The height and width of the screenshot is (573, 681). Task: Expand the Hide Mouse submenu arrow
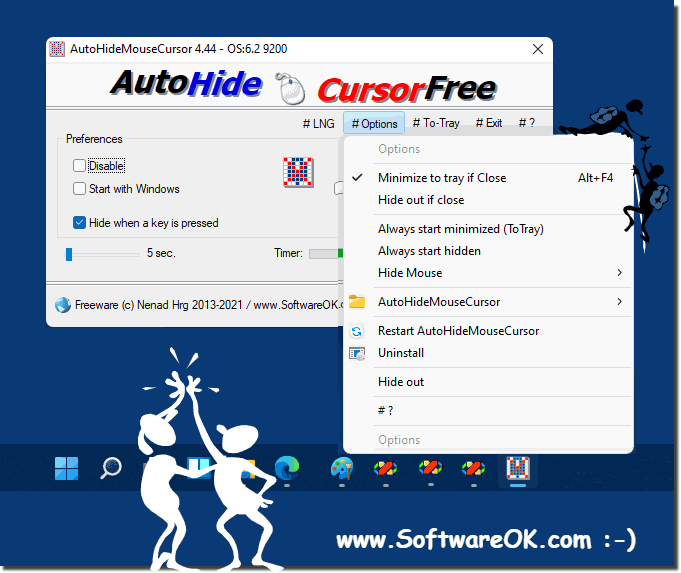[619, 272]
